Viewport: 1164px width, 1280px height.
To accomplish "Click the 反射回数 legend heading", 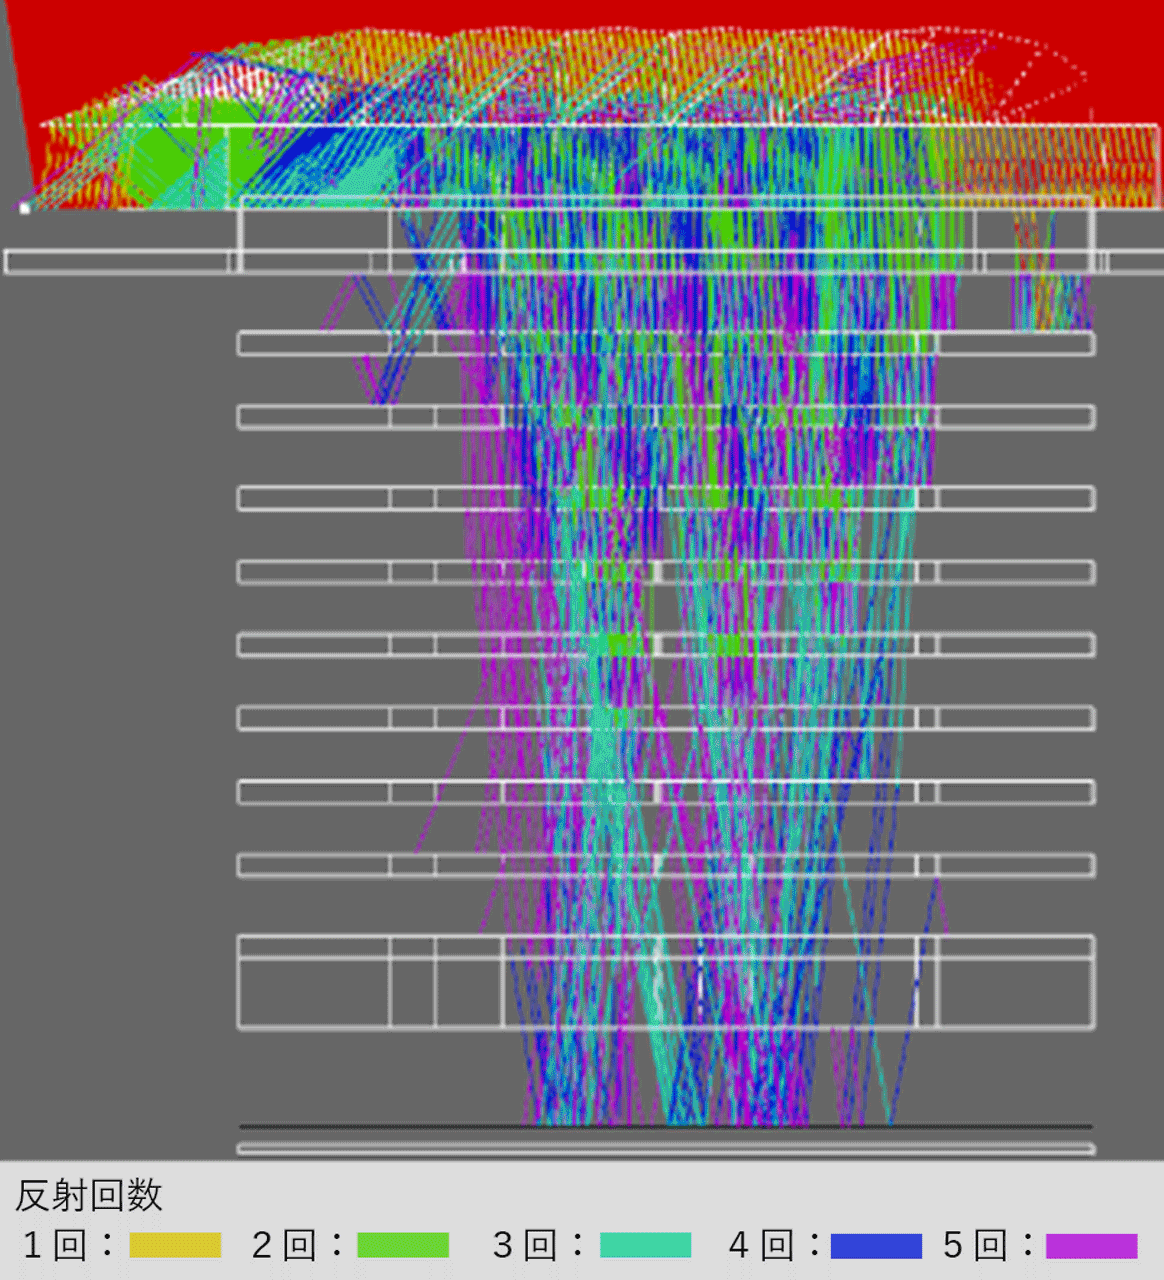I will (89, 1195).
